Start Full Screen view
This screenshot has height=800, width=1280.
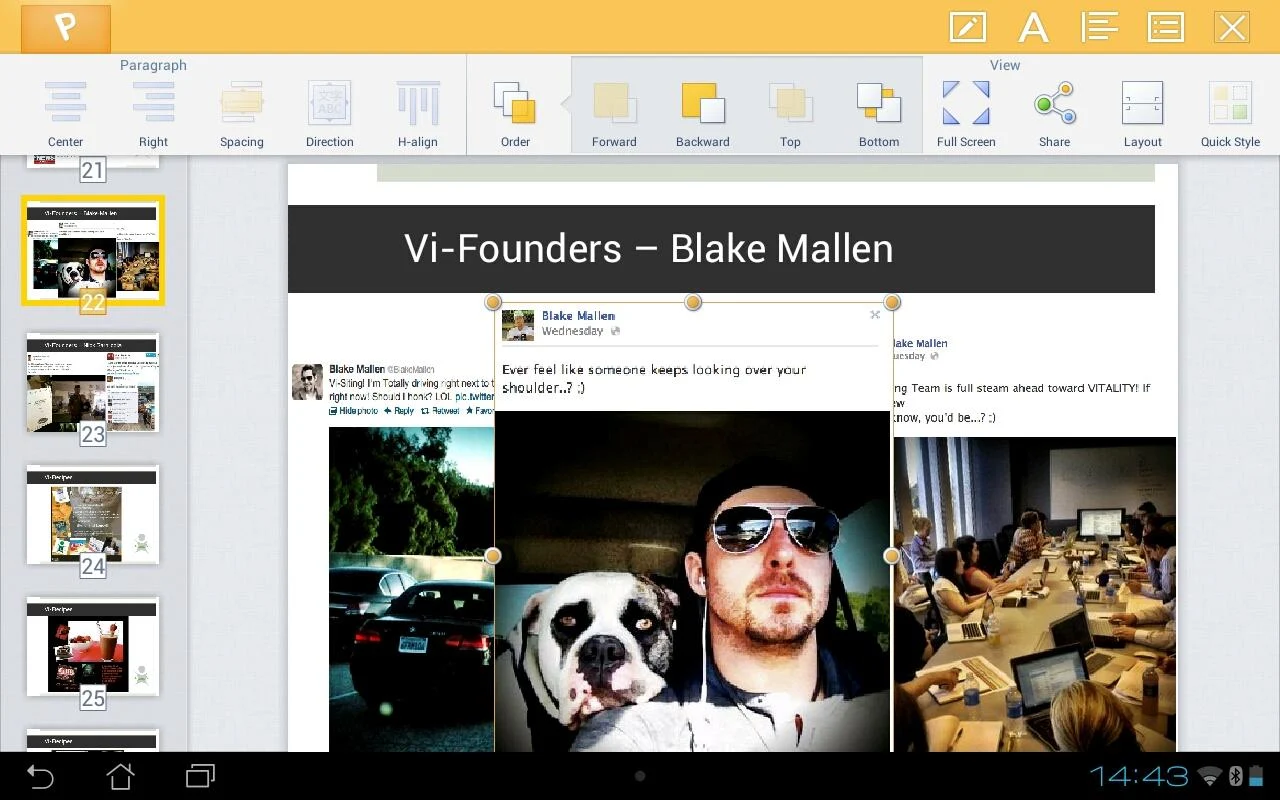click(x=966, y=113)
